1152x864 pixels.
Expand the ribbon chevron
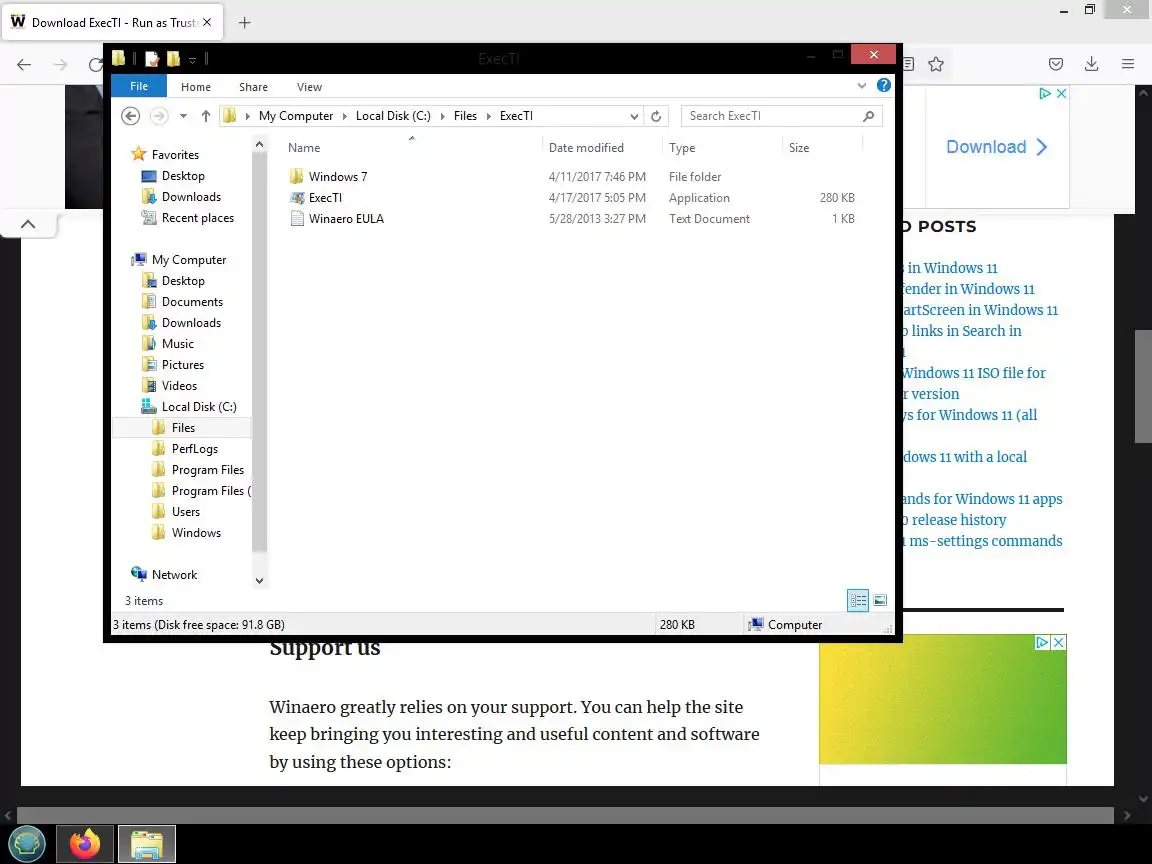[861, 86]
